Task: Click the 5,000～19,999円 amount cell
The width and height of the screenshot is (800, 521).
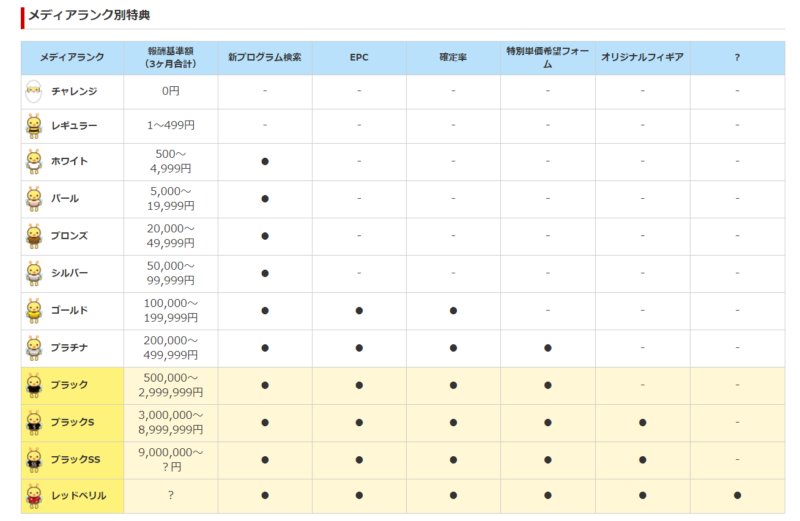Action: click(x=170, y=199)
